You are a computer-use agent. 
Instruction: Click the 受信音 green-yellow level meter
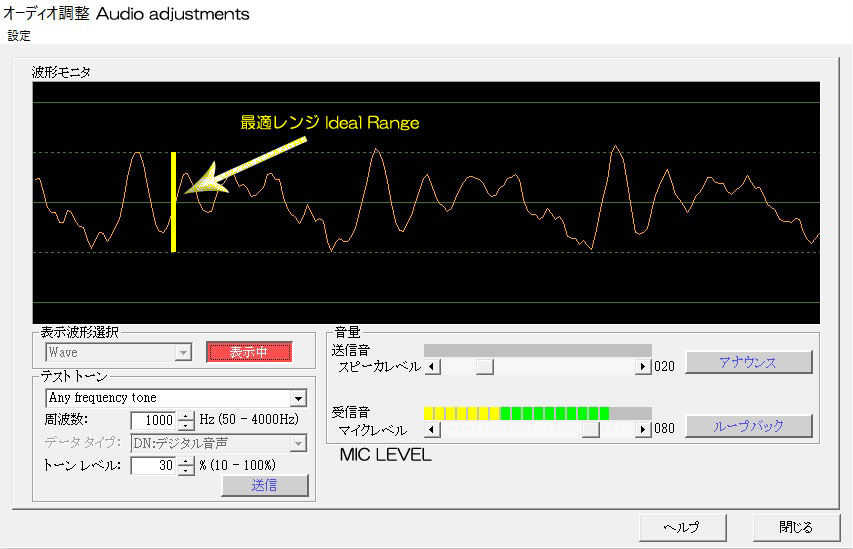point(537,414)
